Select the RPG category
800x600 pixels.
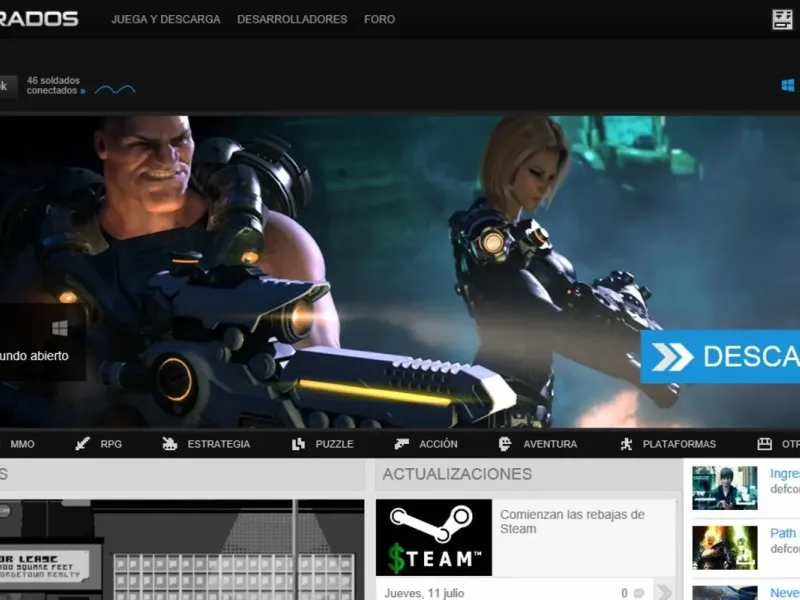(x=111, y=444)
